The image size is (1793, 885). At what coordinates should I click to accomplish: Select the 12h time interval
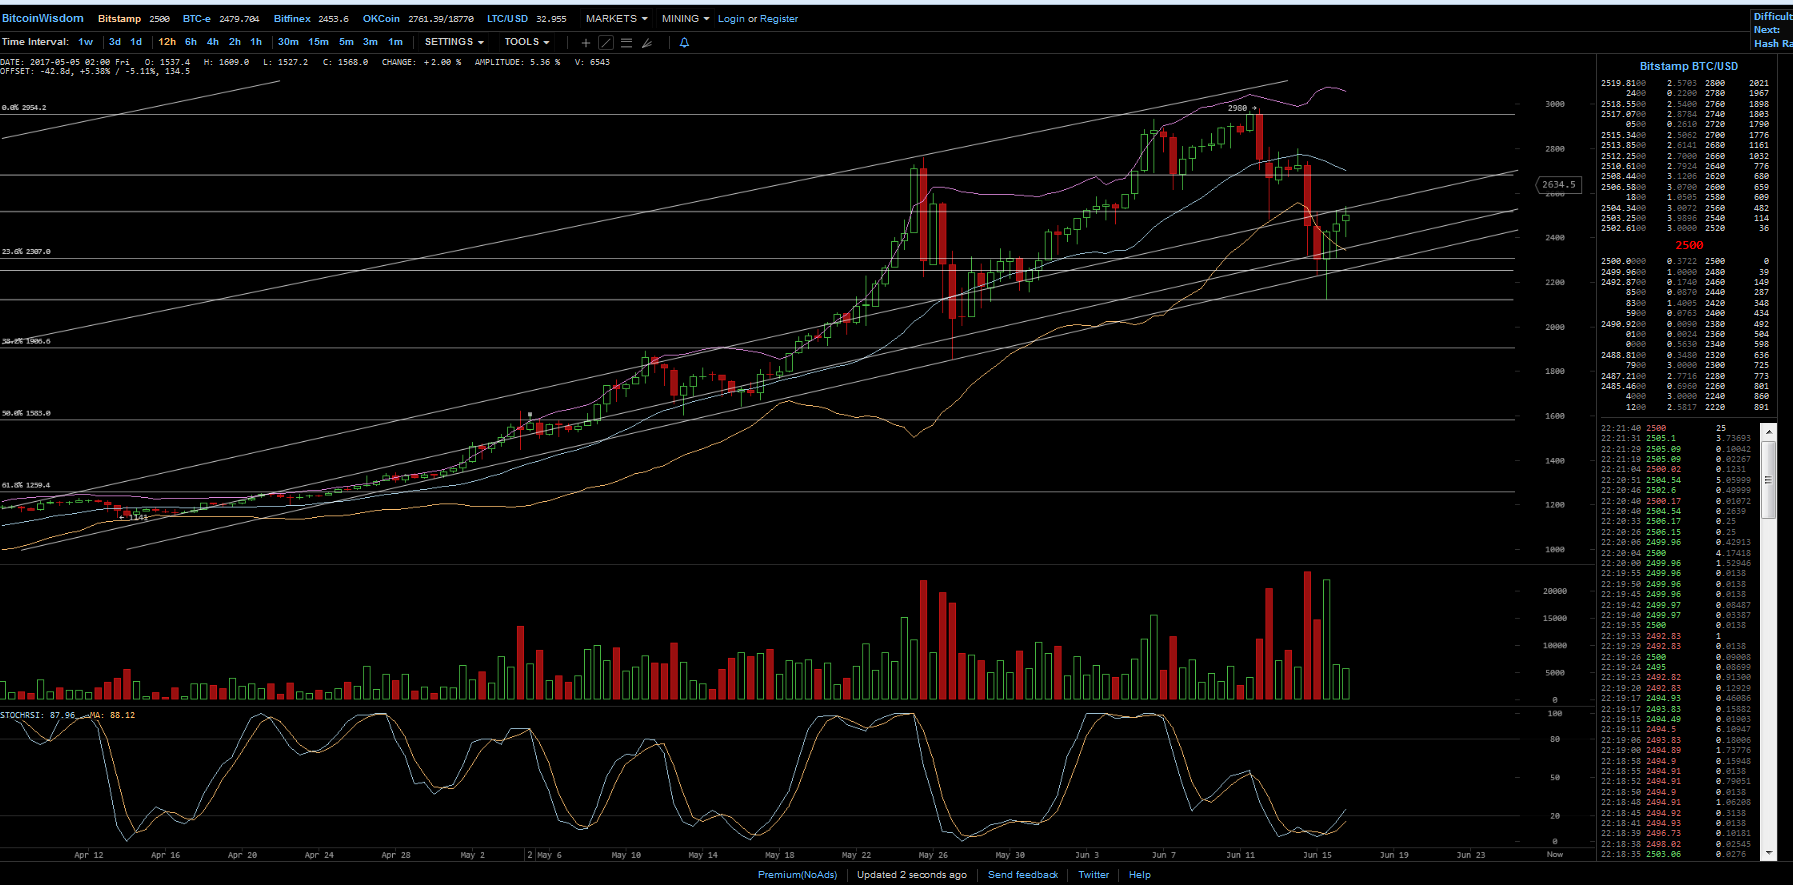coord(167,42)
